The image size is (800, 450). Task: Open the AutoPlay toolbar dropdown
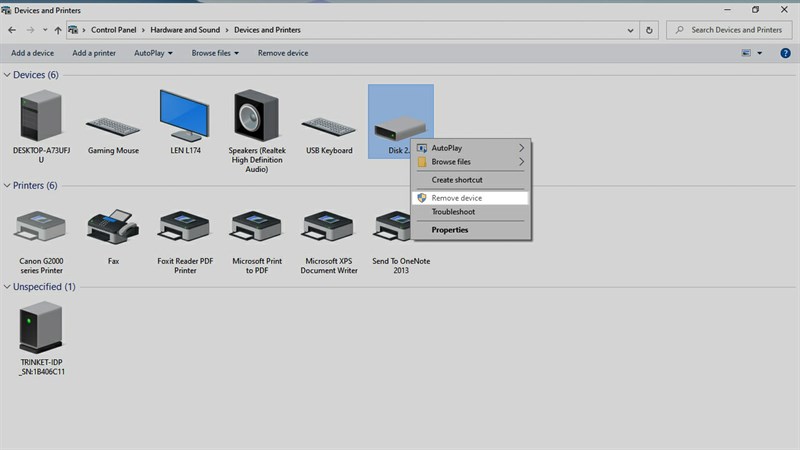click(x=153, y=53)
